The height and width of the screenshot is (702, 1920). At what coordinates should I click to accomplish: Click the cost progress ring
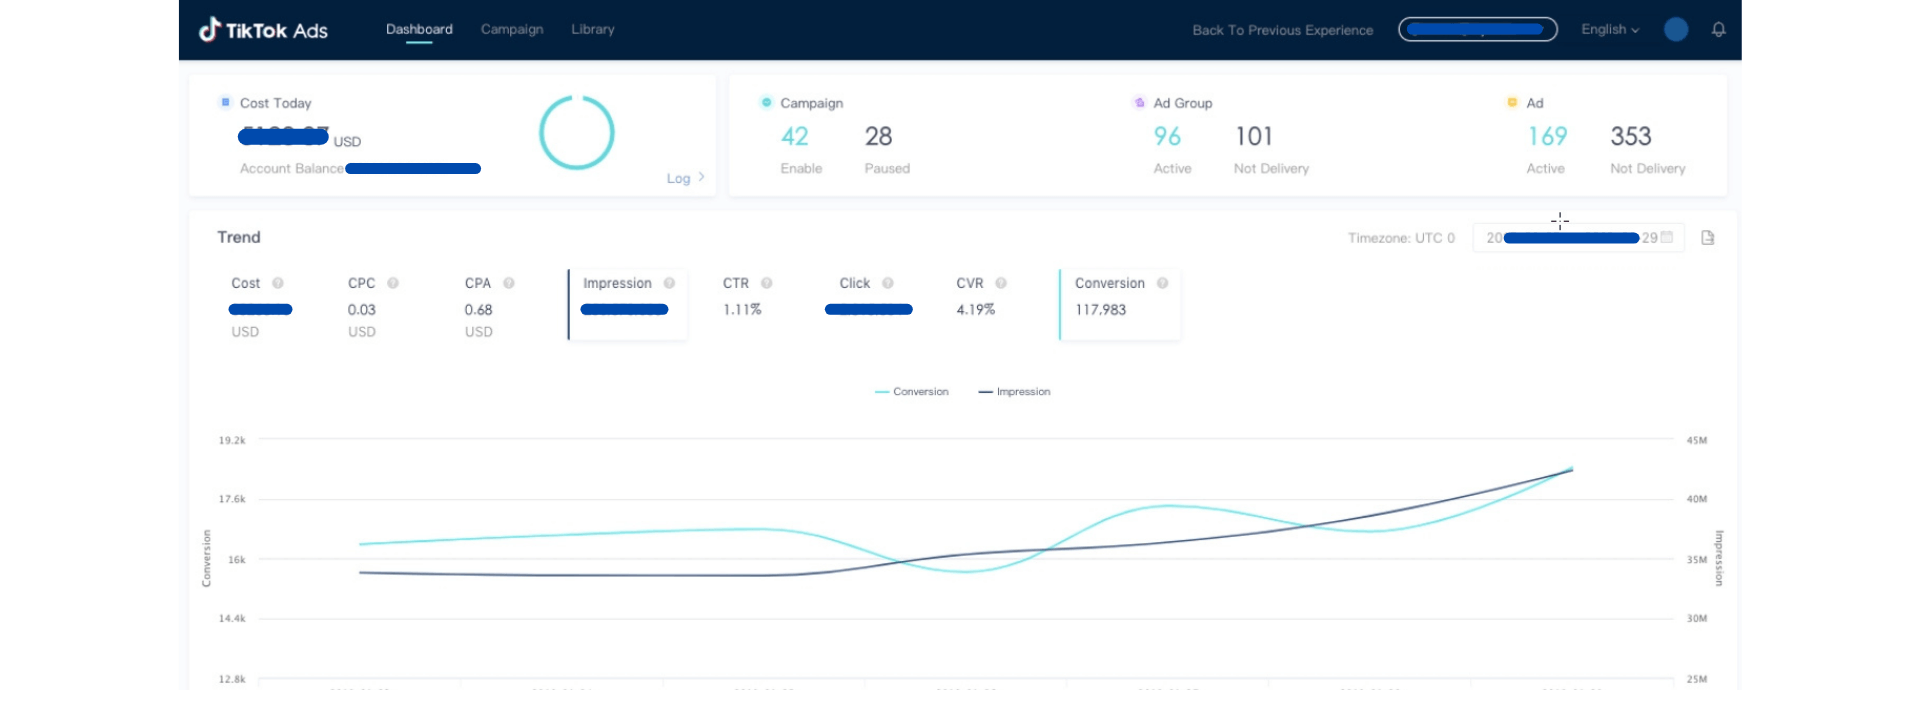[577, 132]
